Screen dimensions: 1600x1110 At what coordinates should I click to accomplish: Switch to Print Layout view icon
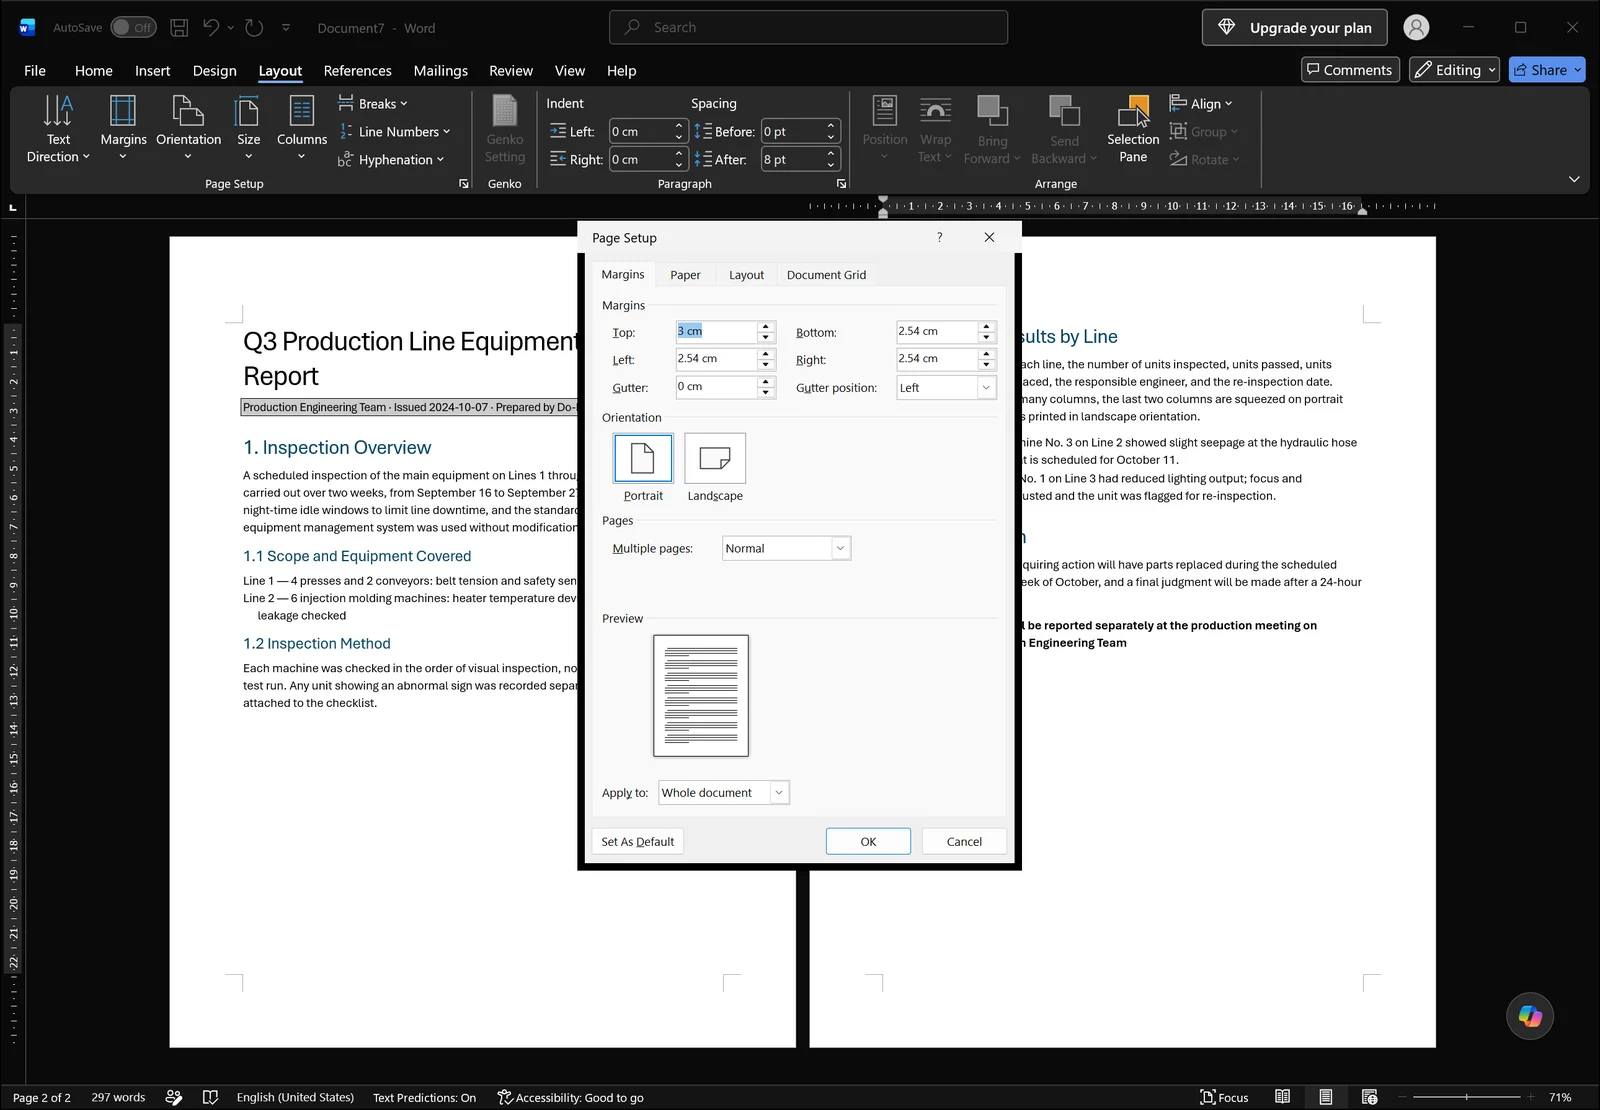coord(1326,1097)
